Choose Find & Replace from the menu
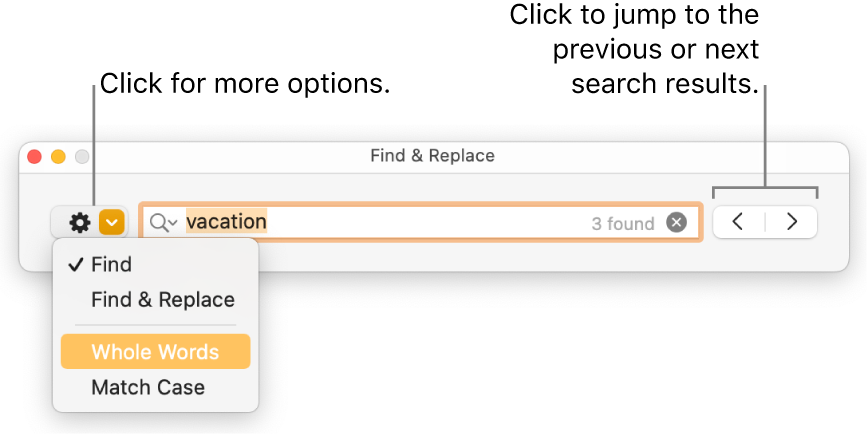 (x=162, y=300)
